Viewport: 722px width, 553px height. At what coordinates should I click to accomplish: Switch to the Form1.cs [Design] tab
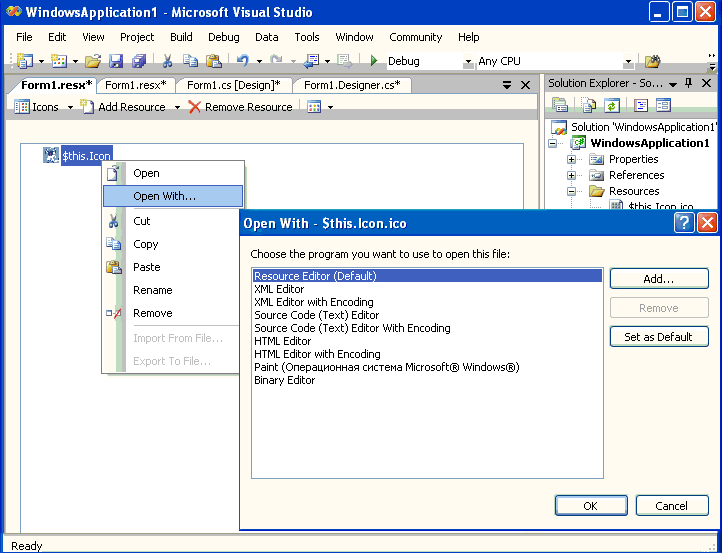234,85
